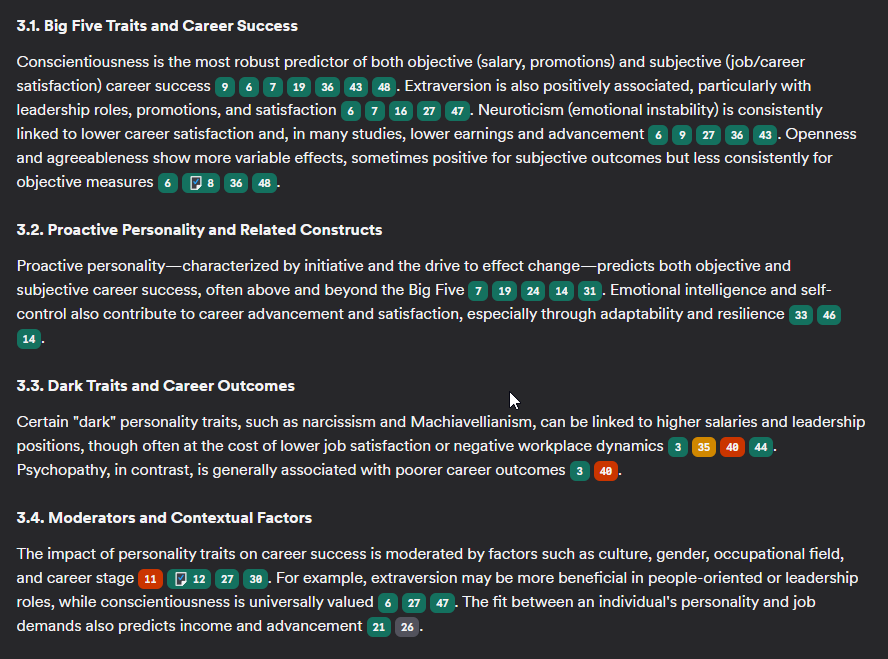
Task: Click the '3.1. Big Five Traits and Career Success' heading
Action: tap(157, 26)
